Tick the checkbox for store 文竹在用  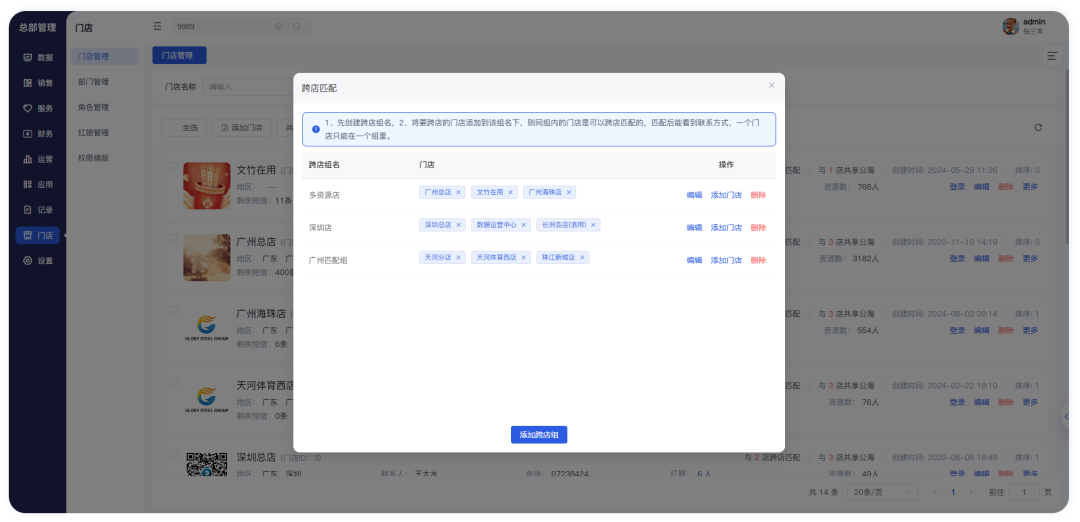point(174,166)
